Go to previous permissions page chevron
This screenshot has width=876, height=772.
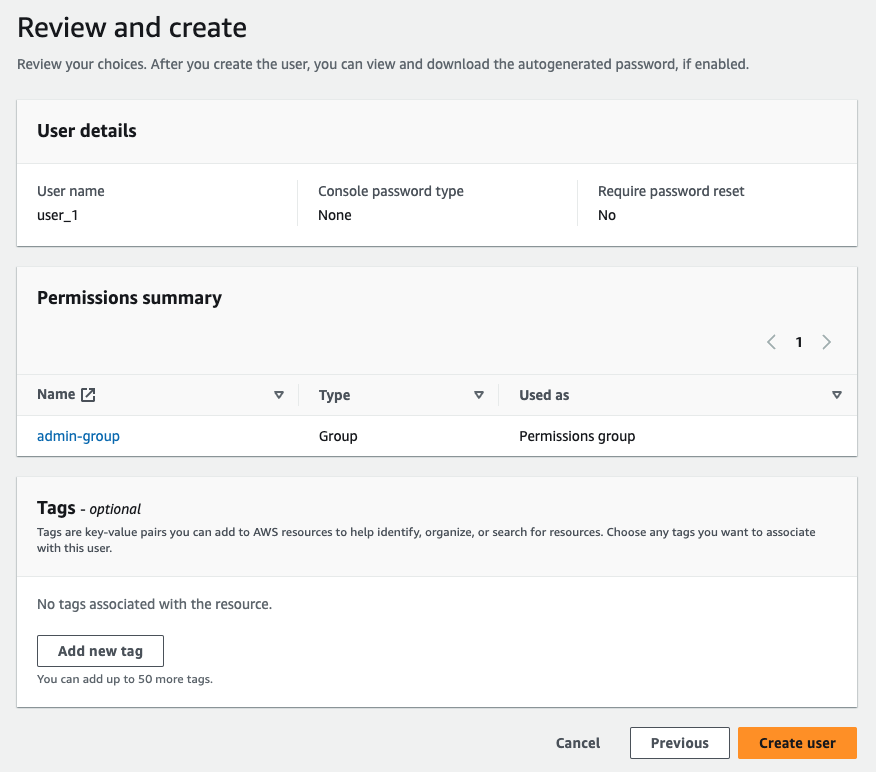(772, 342)
